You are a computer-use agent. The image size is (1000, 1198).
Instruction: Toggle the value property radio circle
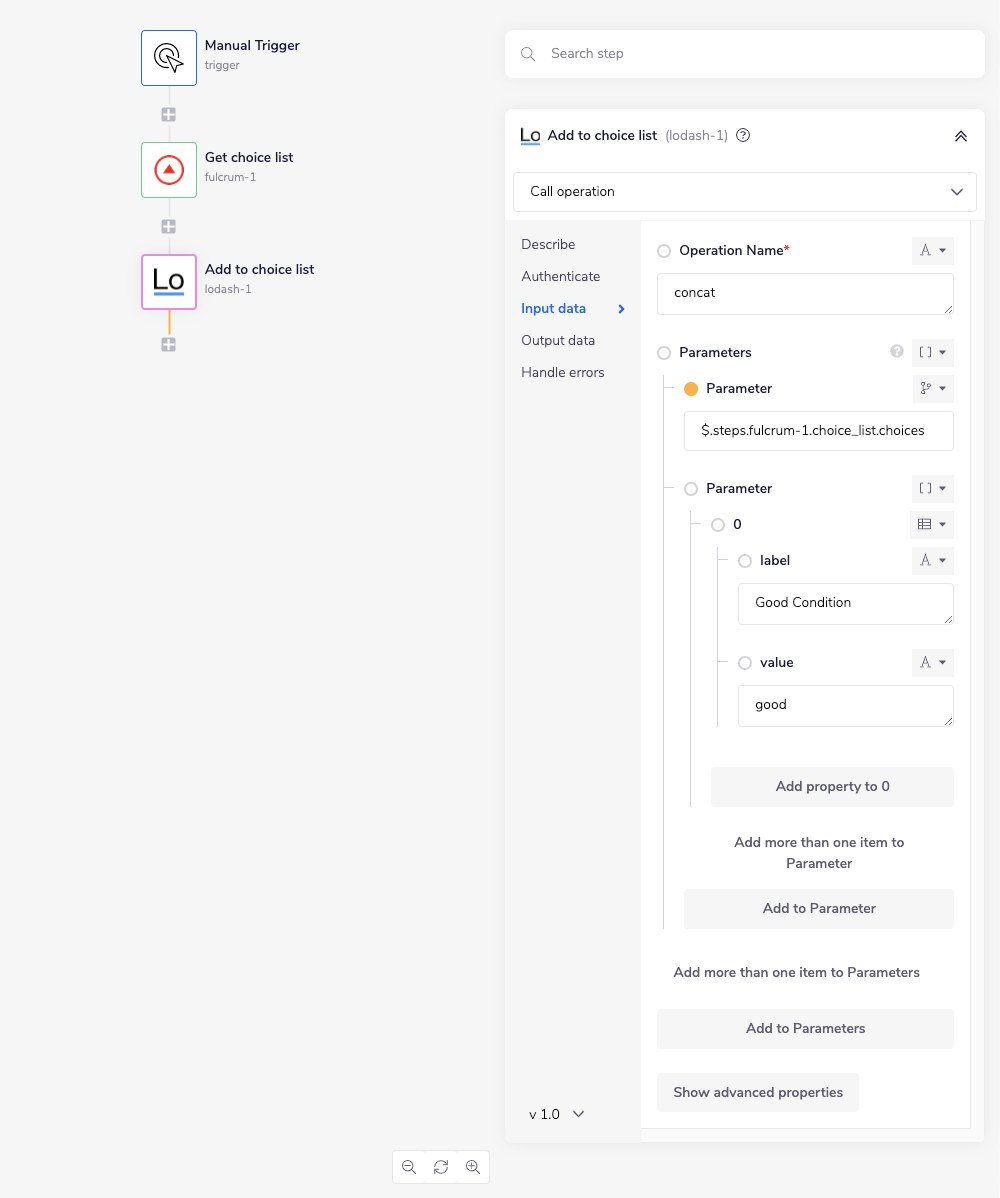click(745, 663)
